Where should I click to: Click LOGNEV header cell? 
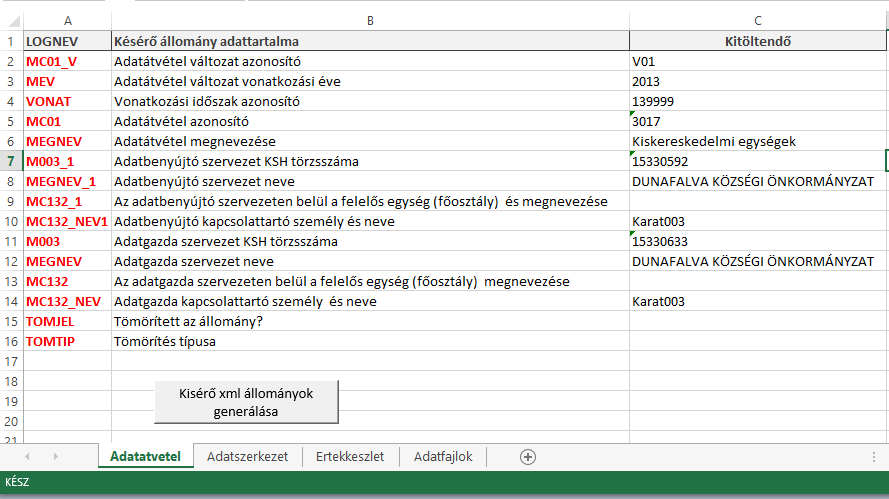[67, 41]
